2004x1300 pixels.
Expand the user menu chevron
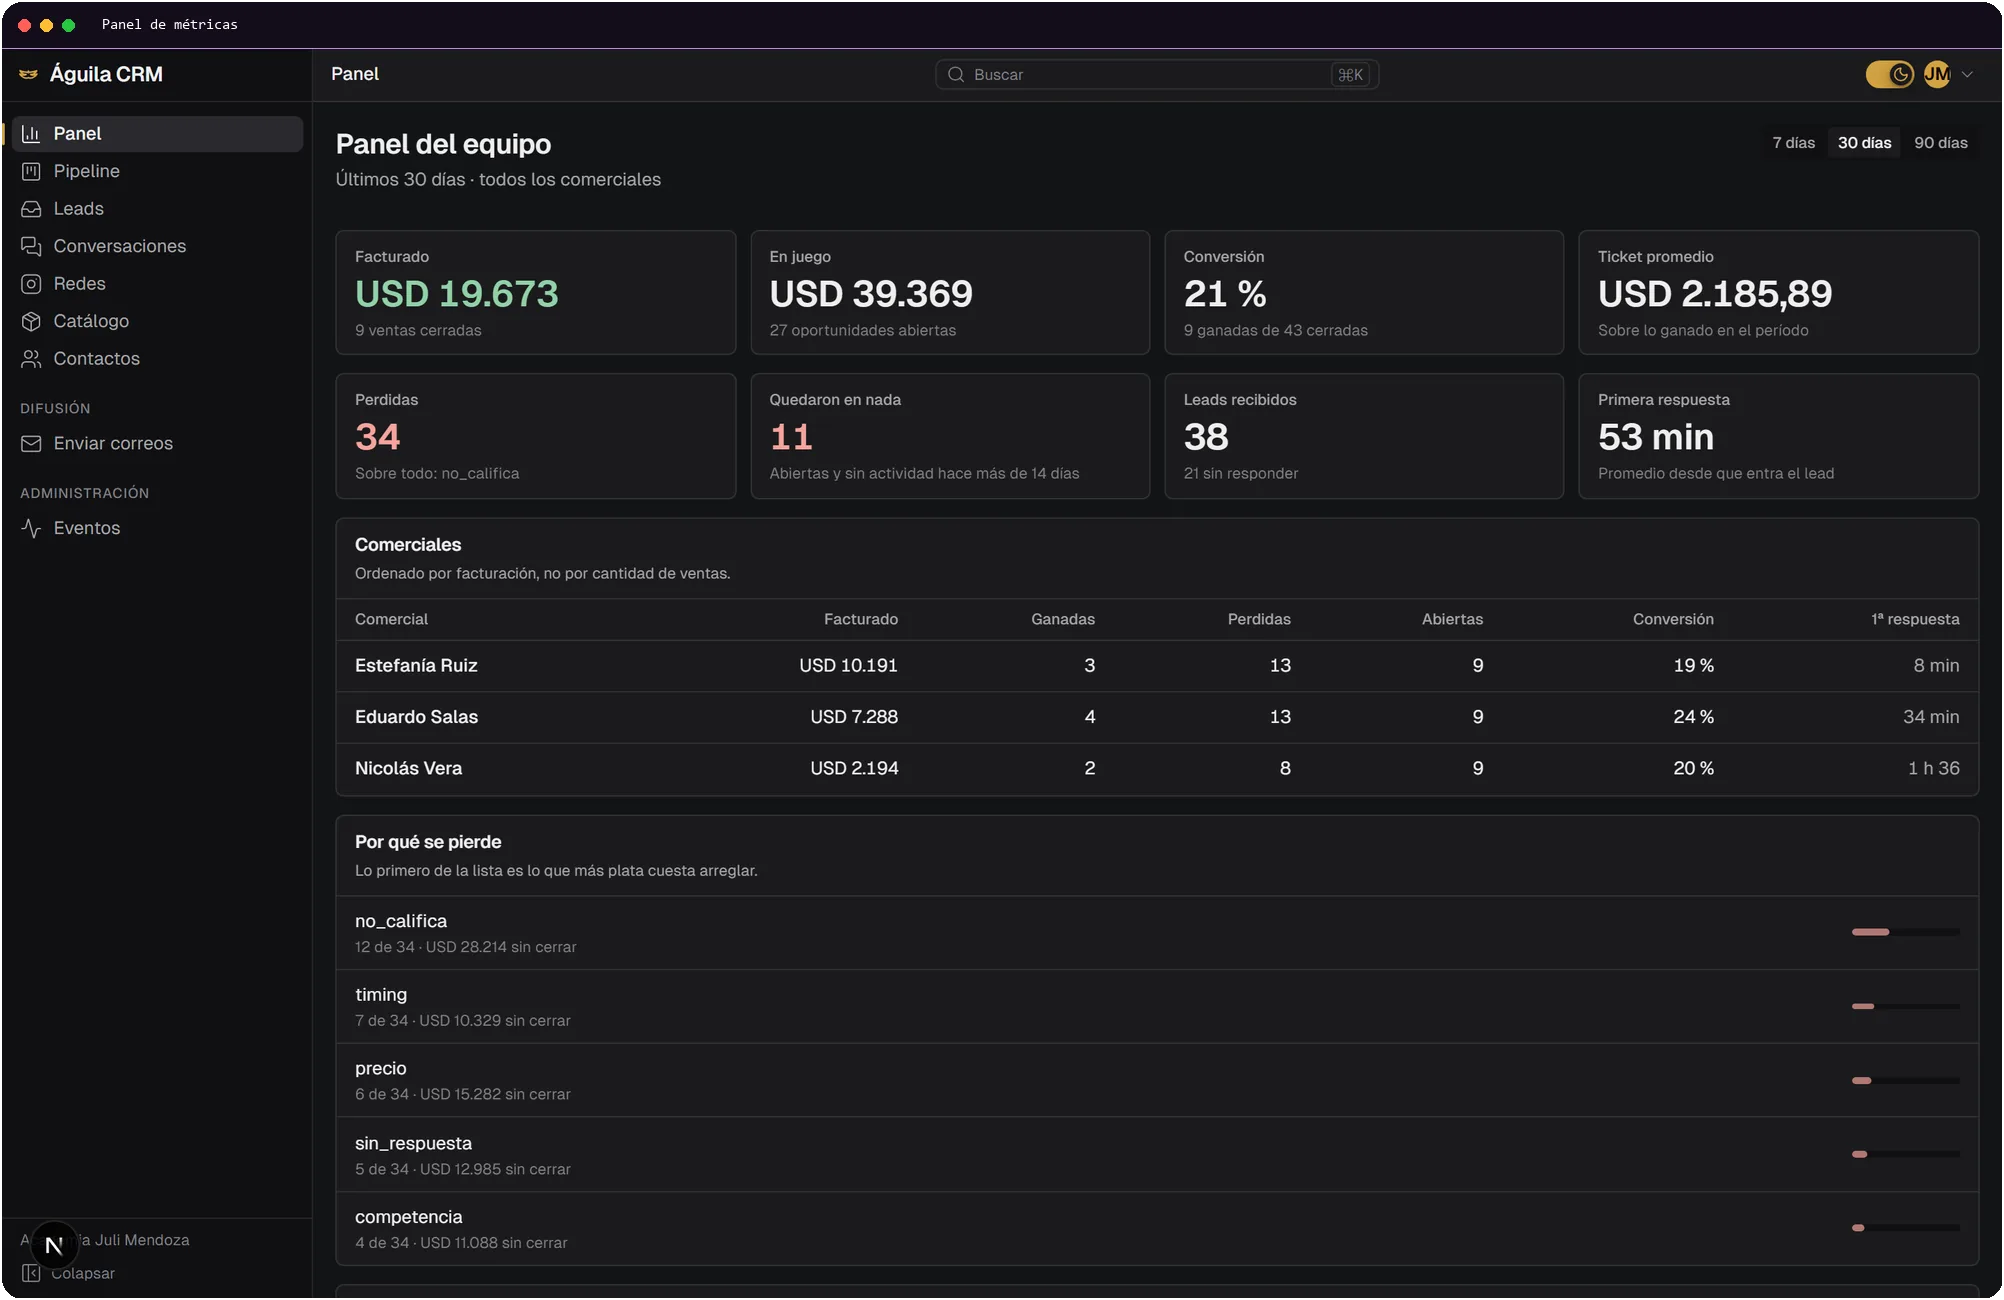coord(1967,74)
